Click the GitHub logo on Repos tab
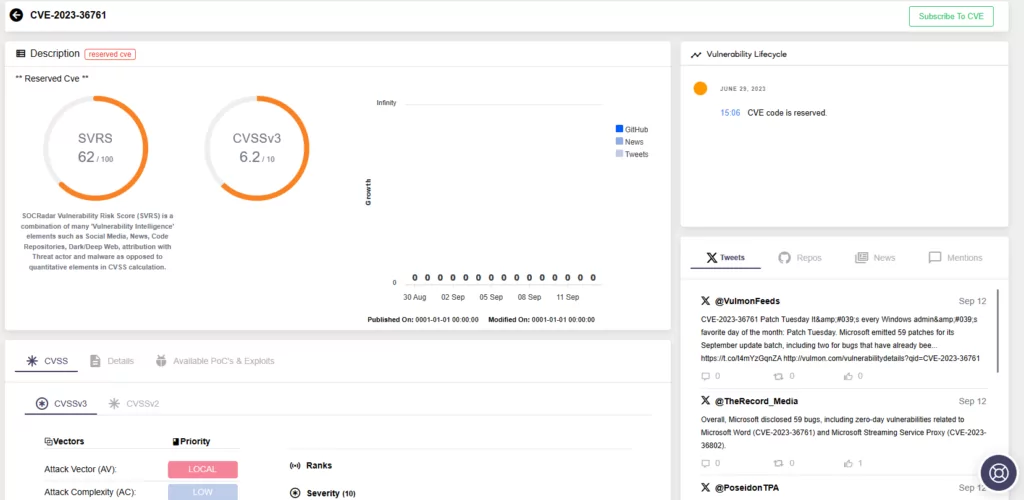Image resolution: width=1024 pixels, height=500 pixels. (x=784, y=258)
